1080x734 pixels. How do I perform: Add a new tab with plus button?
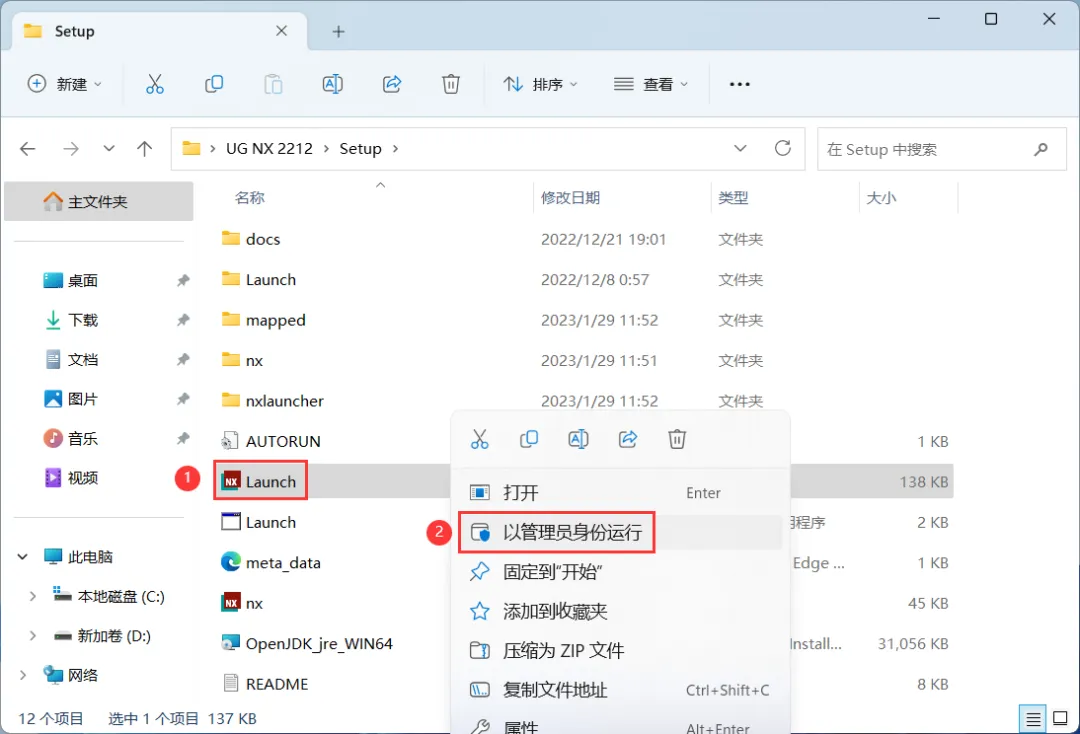338,32
